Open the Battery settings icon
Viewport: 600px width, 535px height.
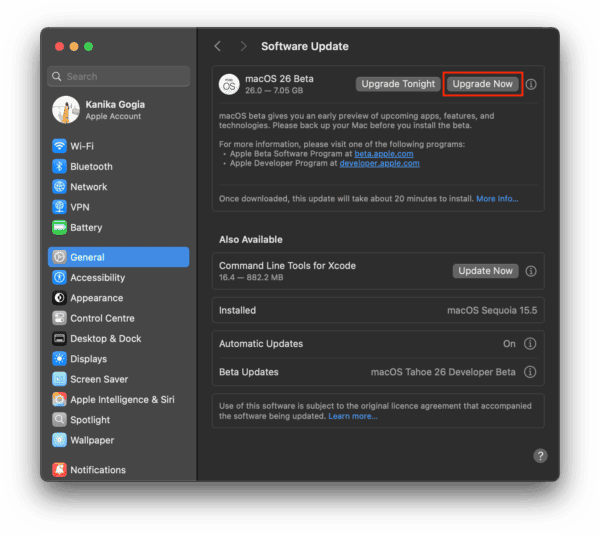(60, 227)
